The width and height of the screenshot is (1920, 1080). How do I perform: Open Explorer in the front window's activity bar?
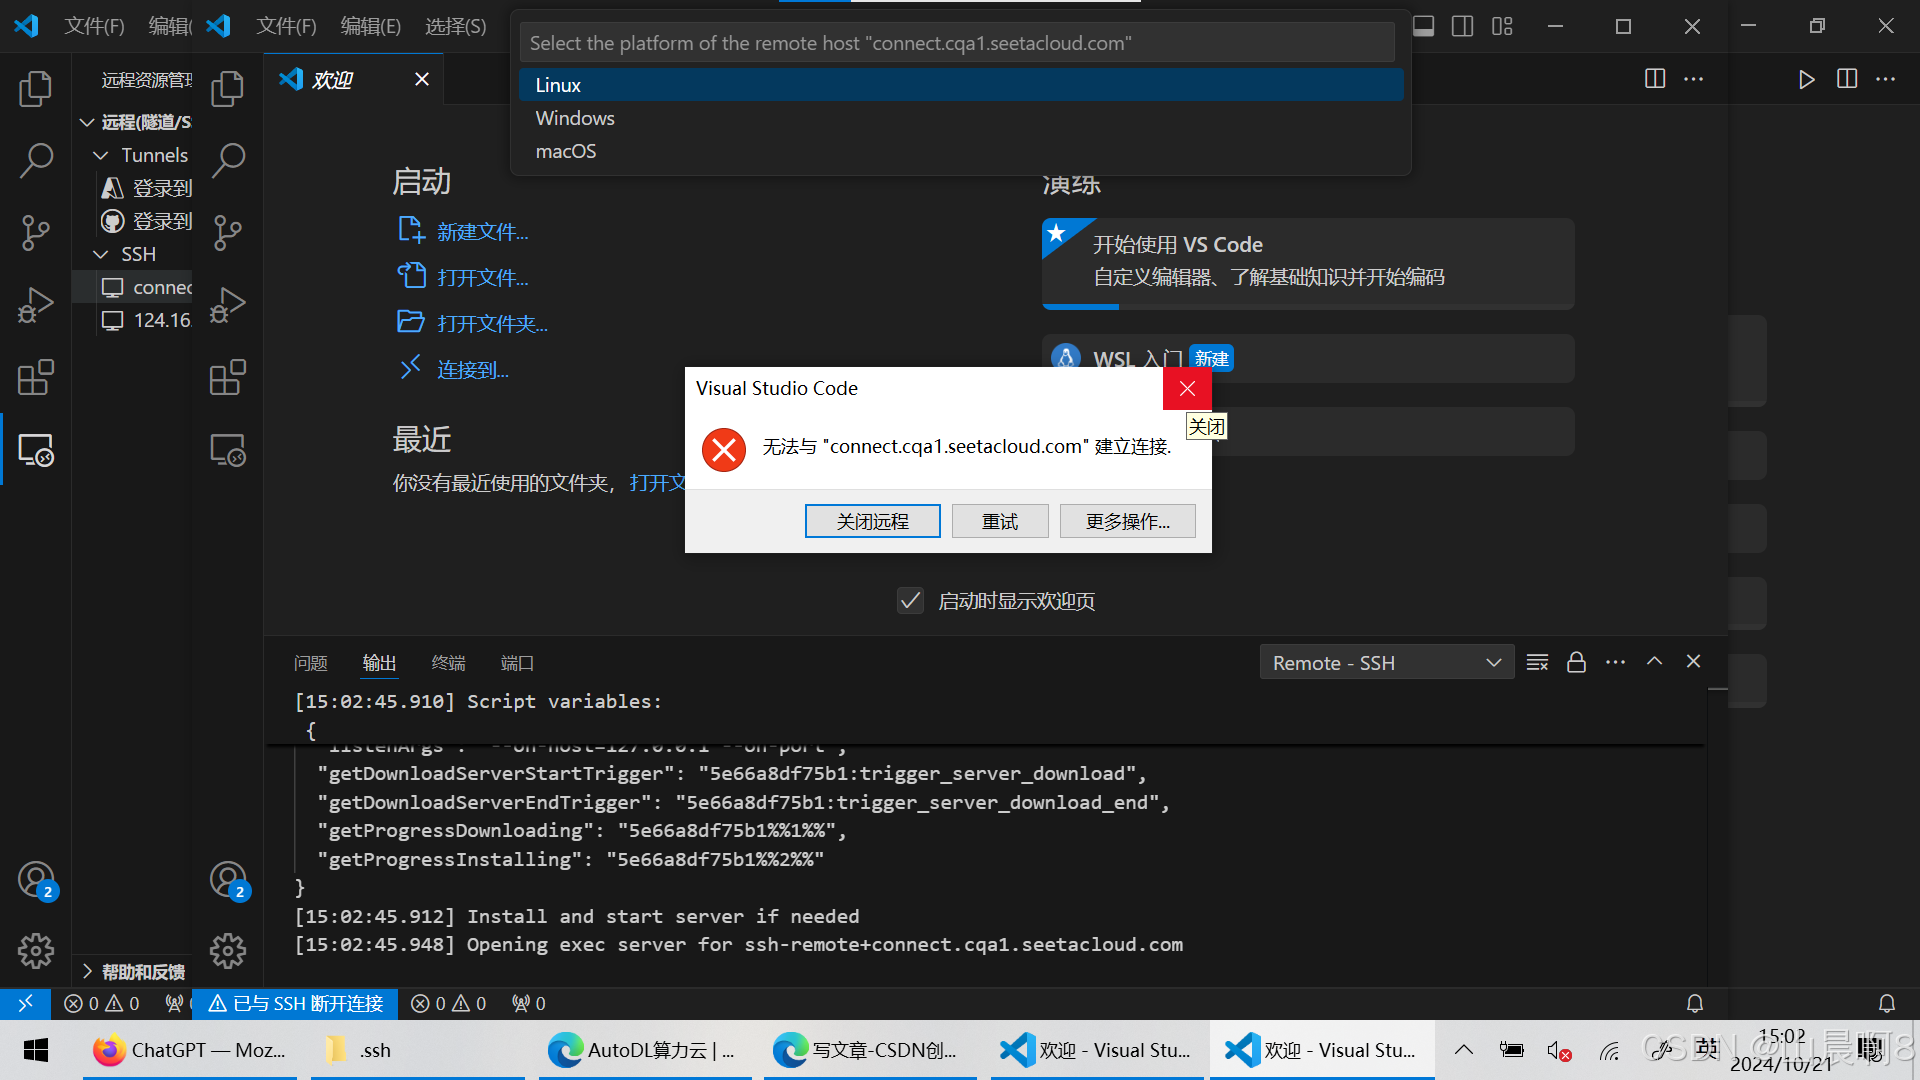point(227,88)
